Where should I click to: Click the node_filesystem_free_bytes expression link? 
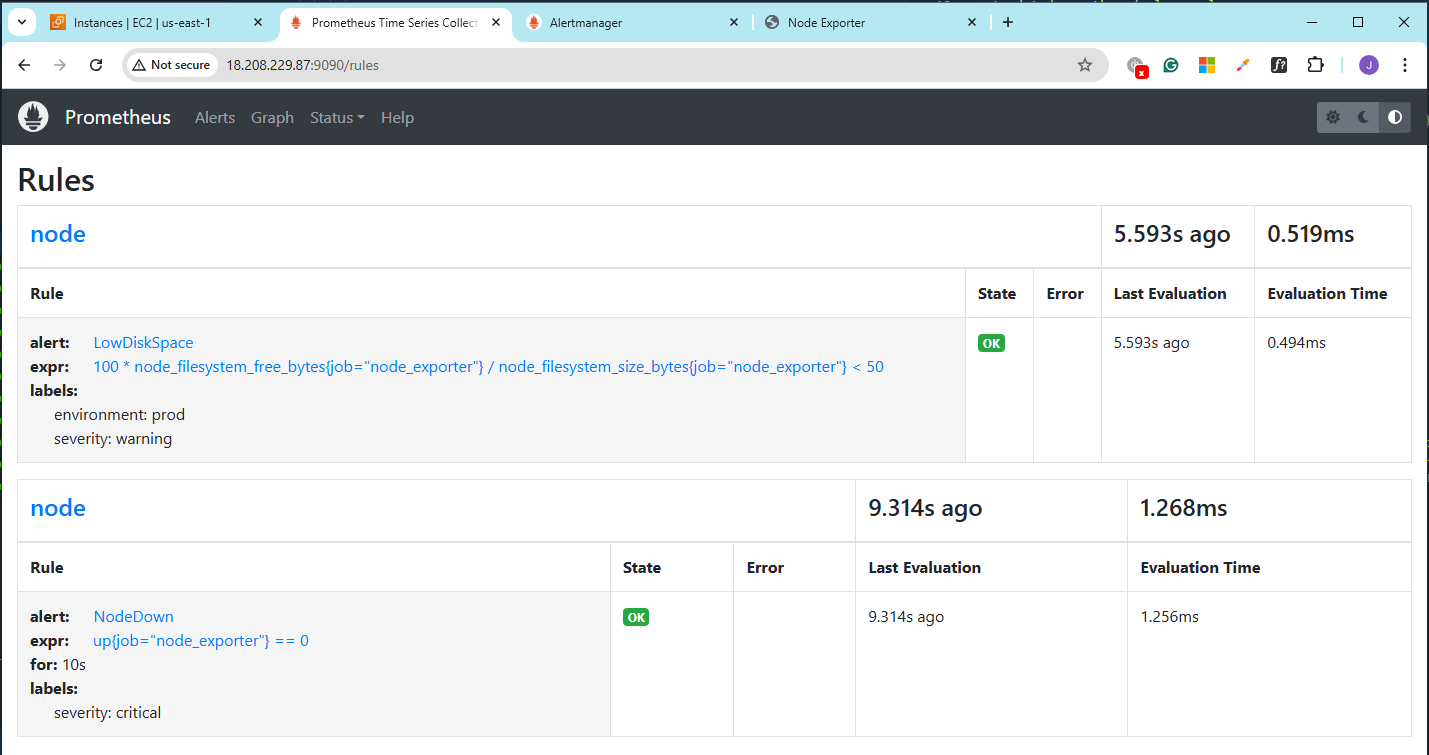coord(488,367)
